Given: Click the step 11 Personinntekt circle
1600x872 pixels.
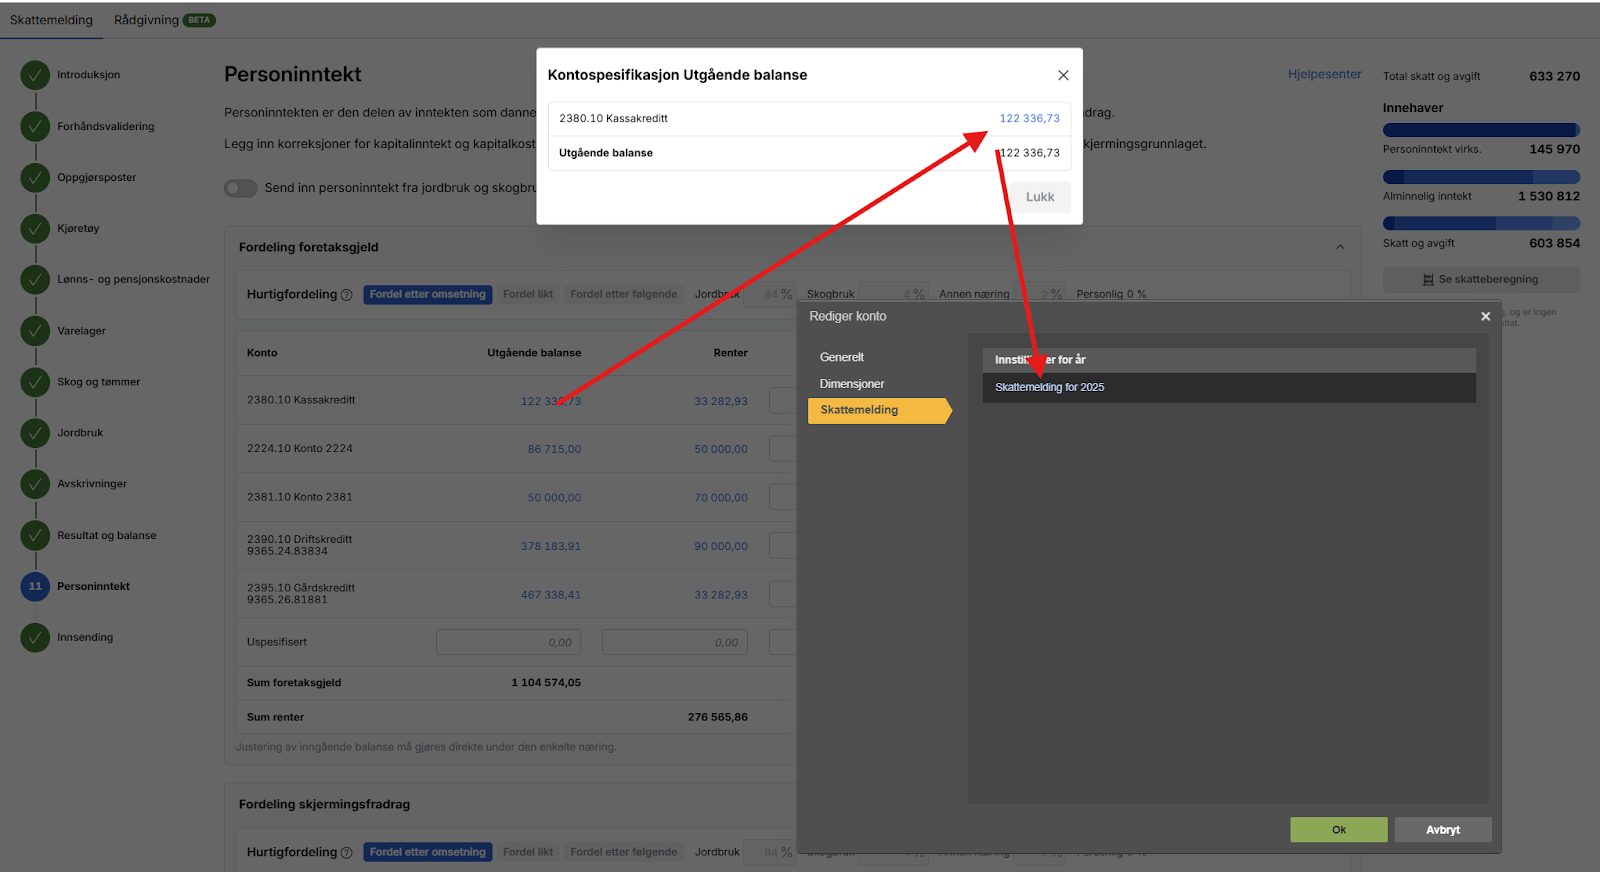Looking at the screenshot, I should coord(35,586).
